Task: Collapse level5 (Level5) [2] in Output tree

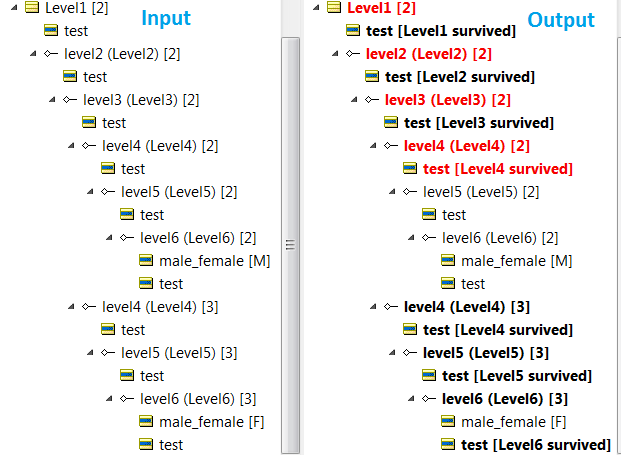Action: 392,191
